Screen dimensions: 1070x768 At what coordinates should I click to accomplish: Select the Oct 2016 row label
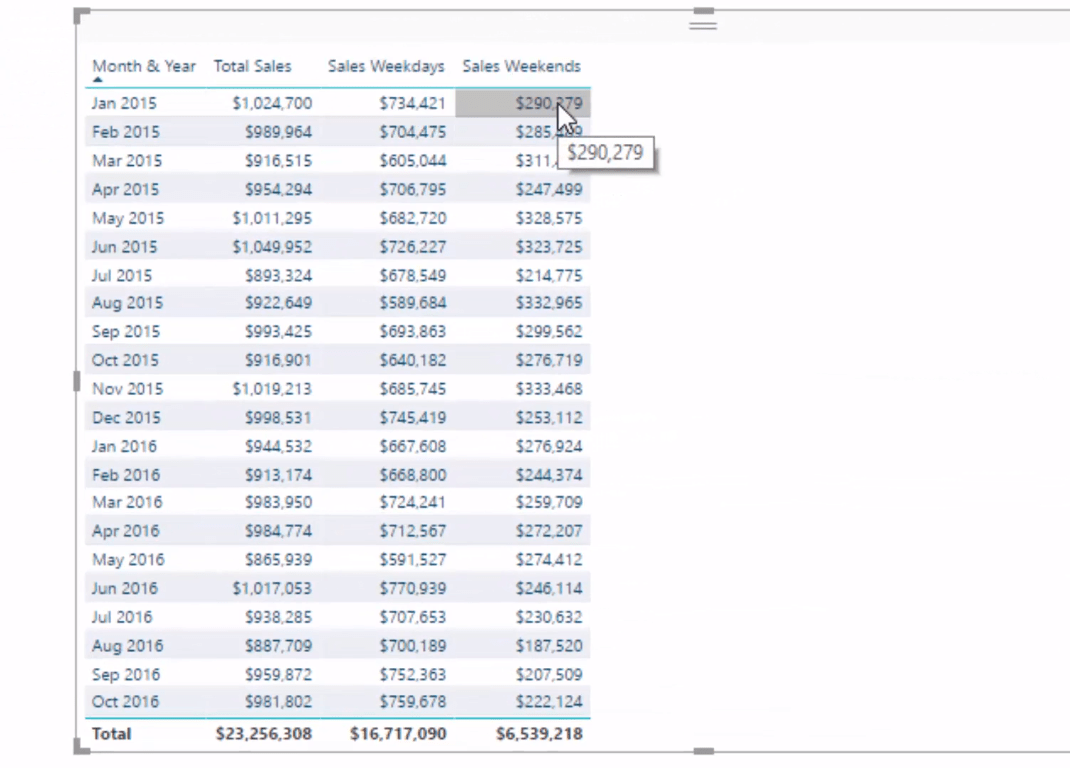coord(125,701)
